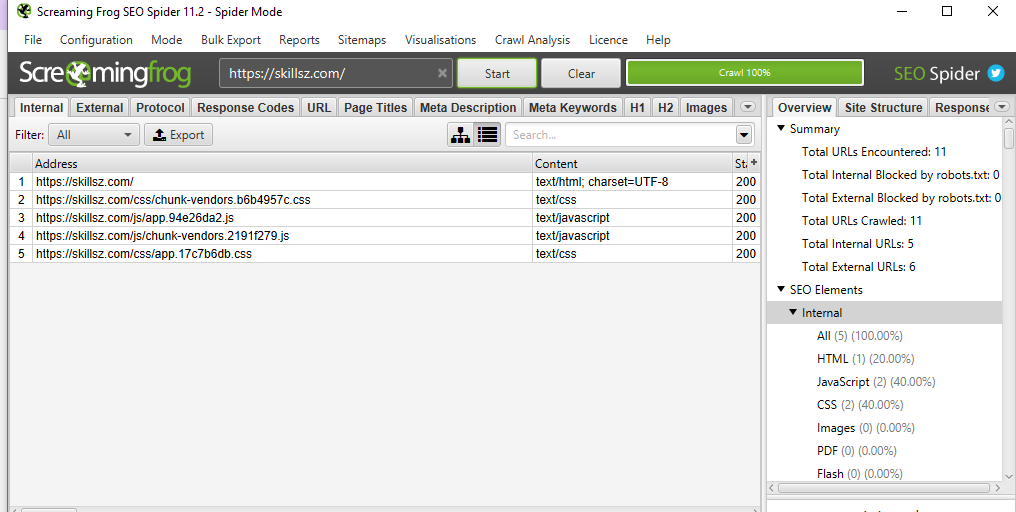The image size is (1016, 512).
Task: Click CSS (2) in the overview tree
Action: 860,404
